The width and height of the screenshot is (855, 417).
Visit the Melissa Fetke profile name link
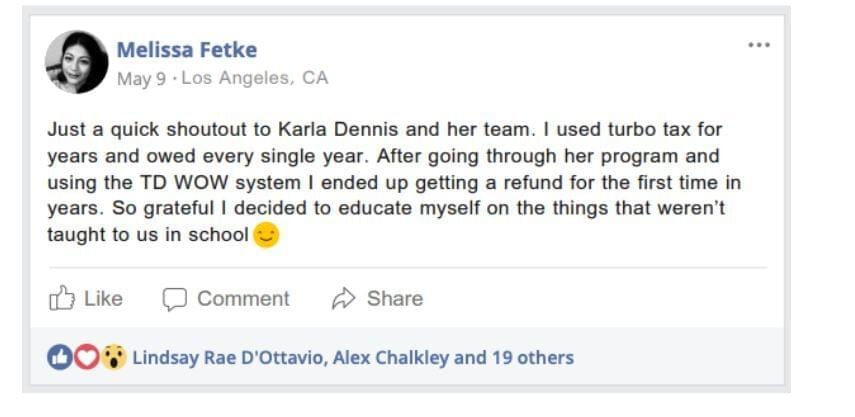[187, 49]
